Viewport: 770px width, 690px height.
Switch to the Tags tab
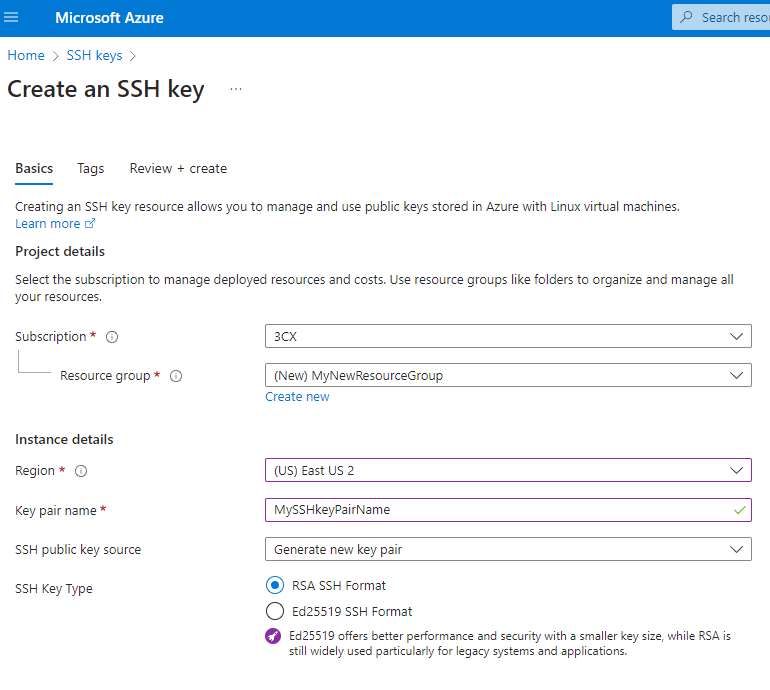click(x=91, y=169)
